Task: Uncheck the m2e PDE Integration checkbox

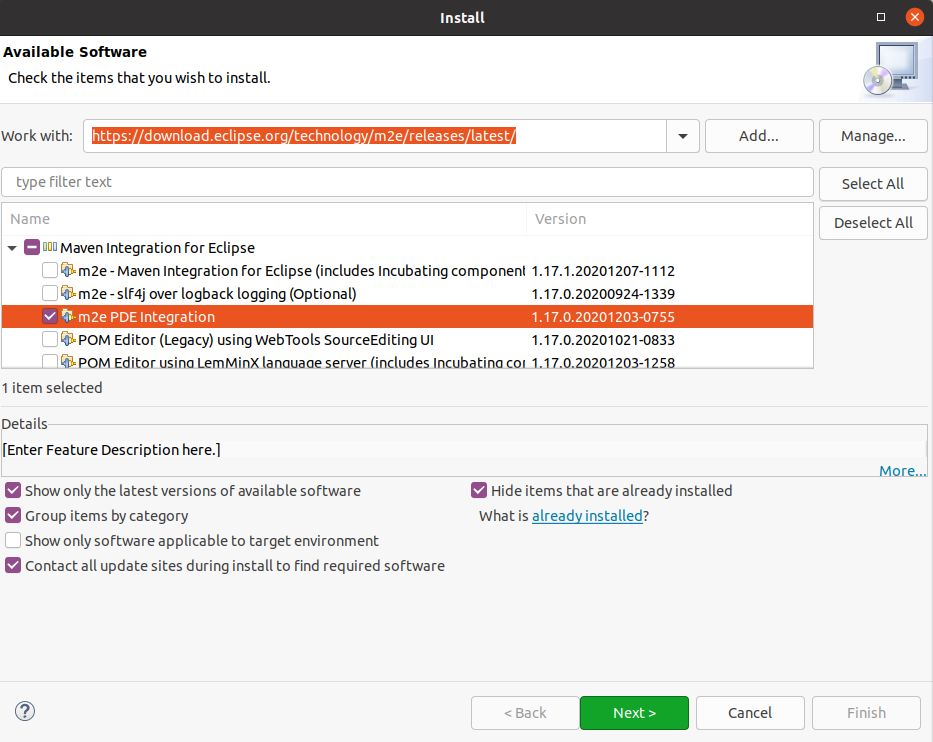Action: 50,317
